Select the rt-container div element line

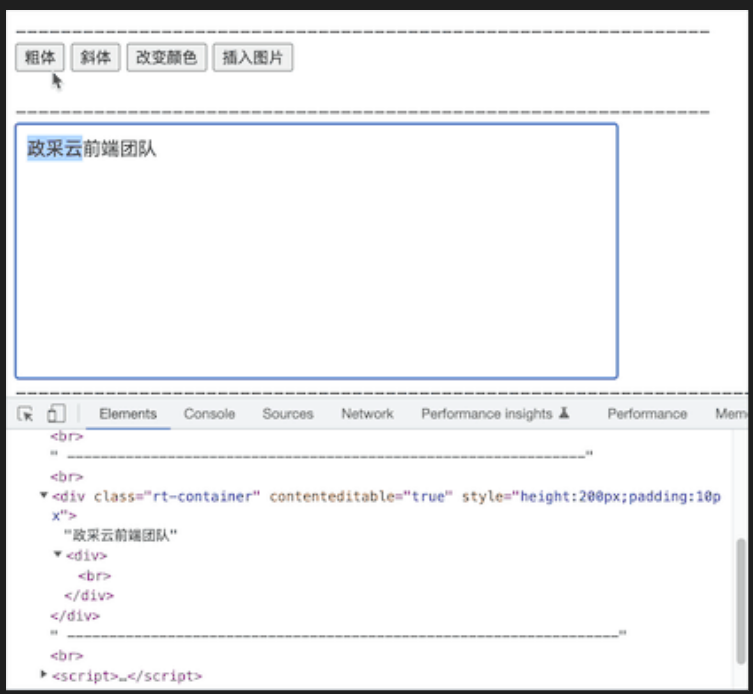click(x=387, y=506)
